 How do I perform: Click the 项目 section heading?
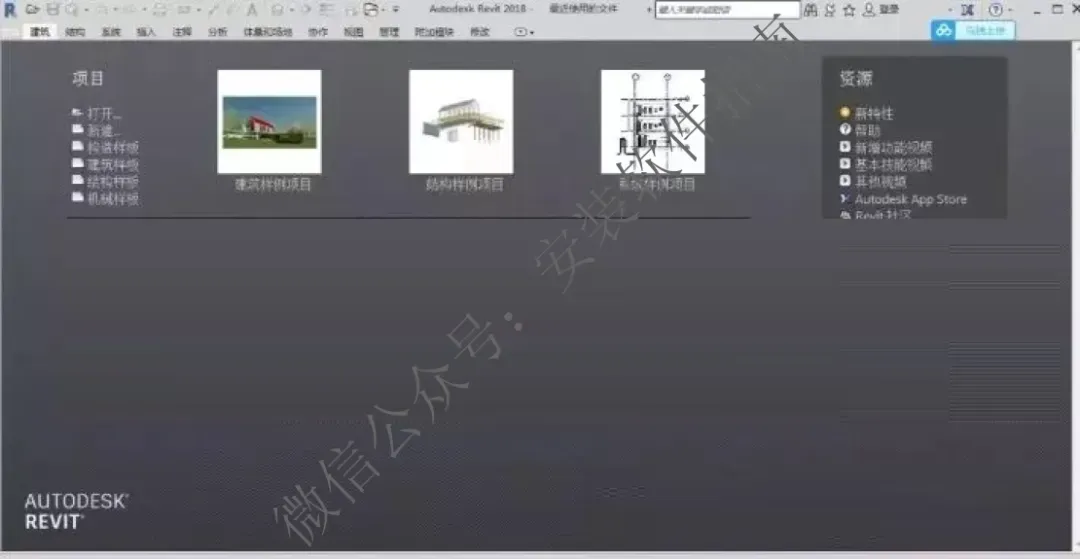coord(88,78)
